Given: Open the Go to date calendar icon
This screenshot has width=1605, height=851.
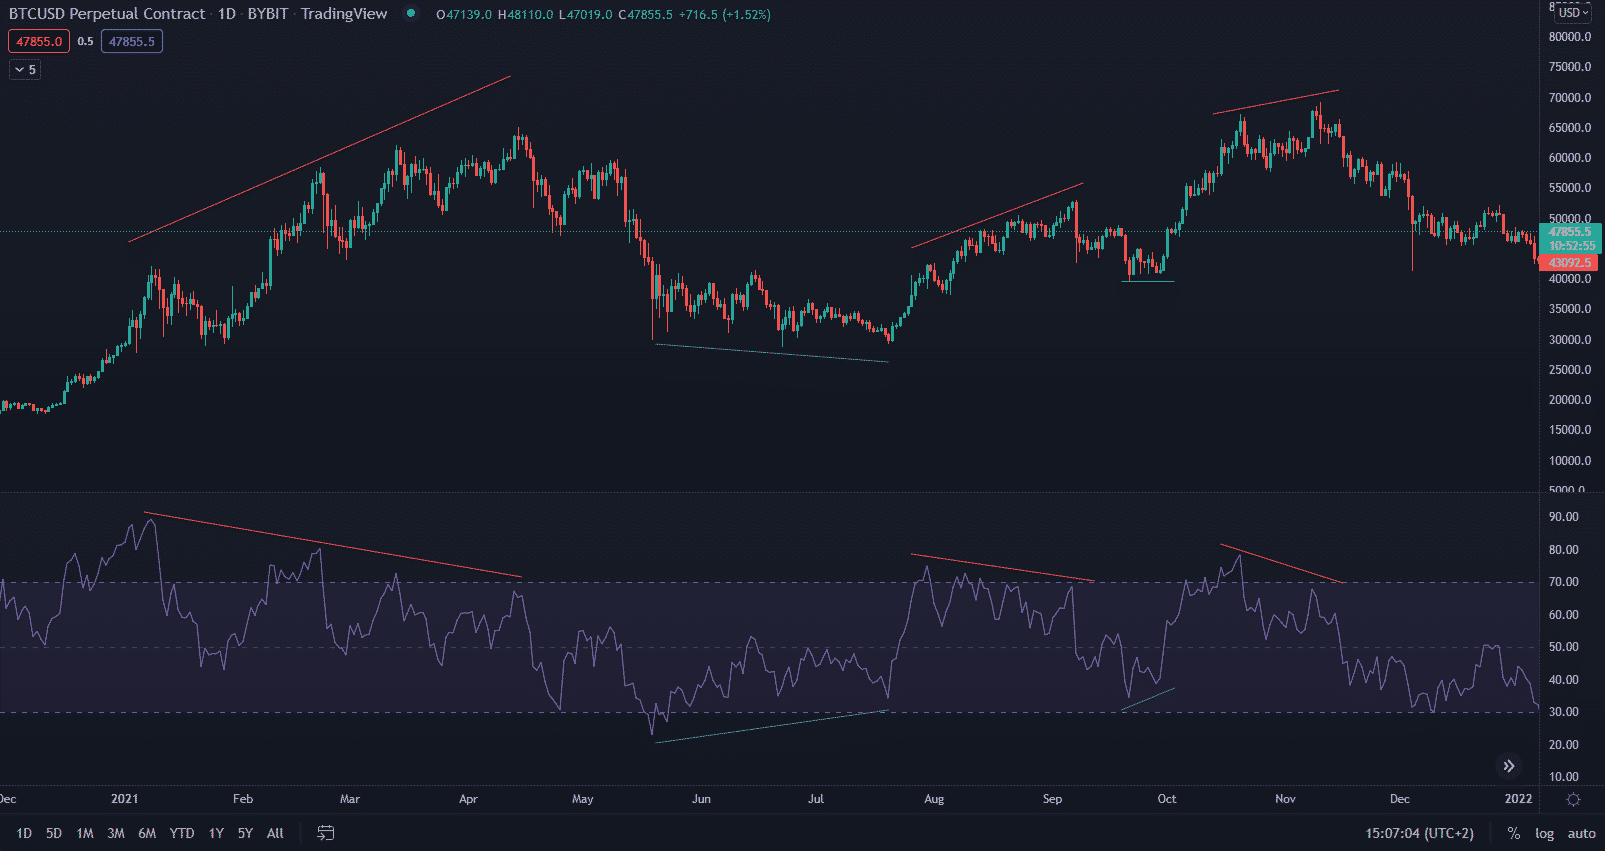Looking at the screenshot, I should (x=325, y=833).
